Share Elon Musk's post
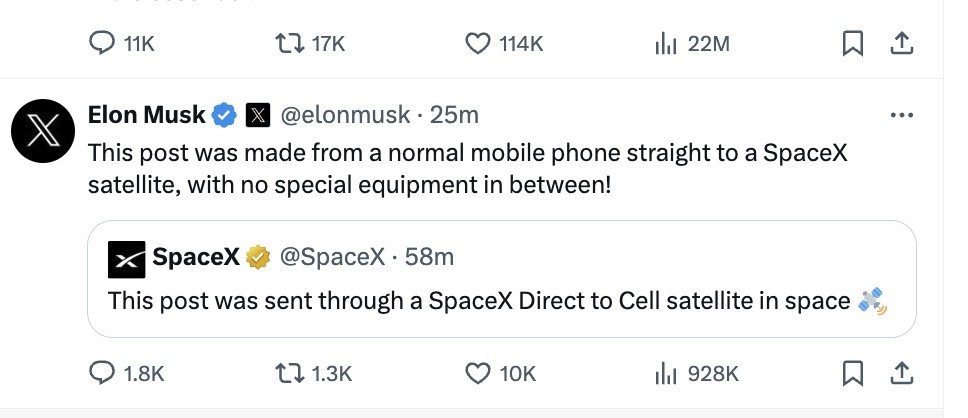This screenshot has height=418, width=968. pos(901,374)
